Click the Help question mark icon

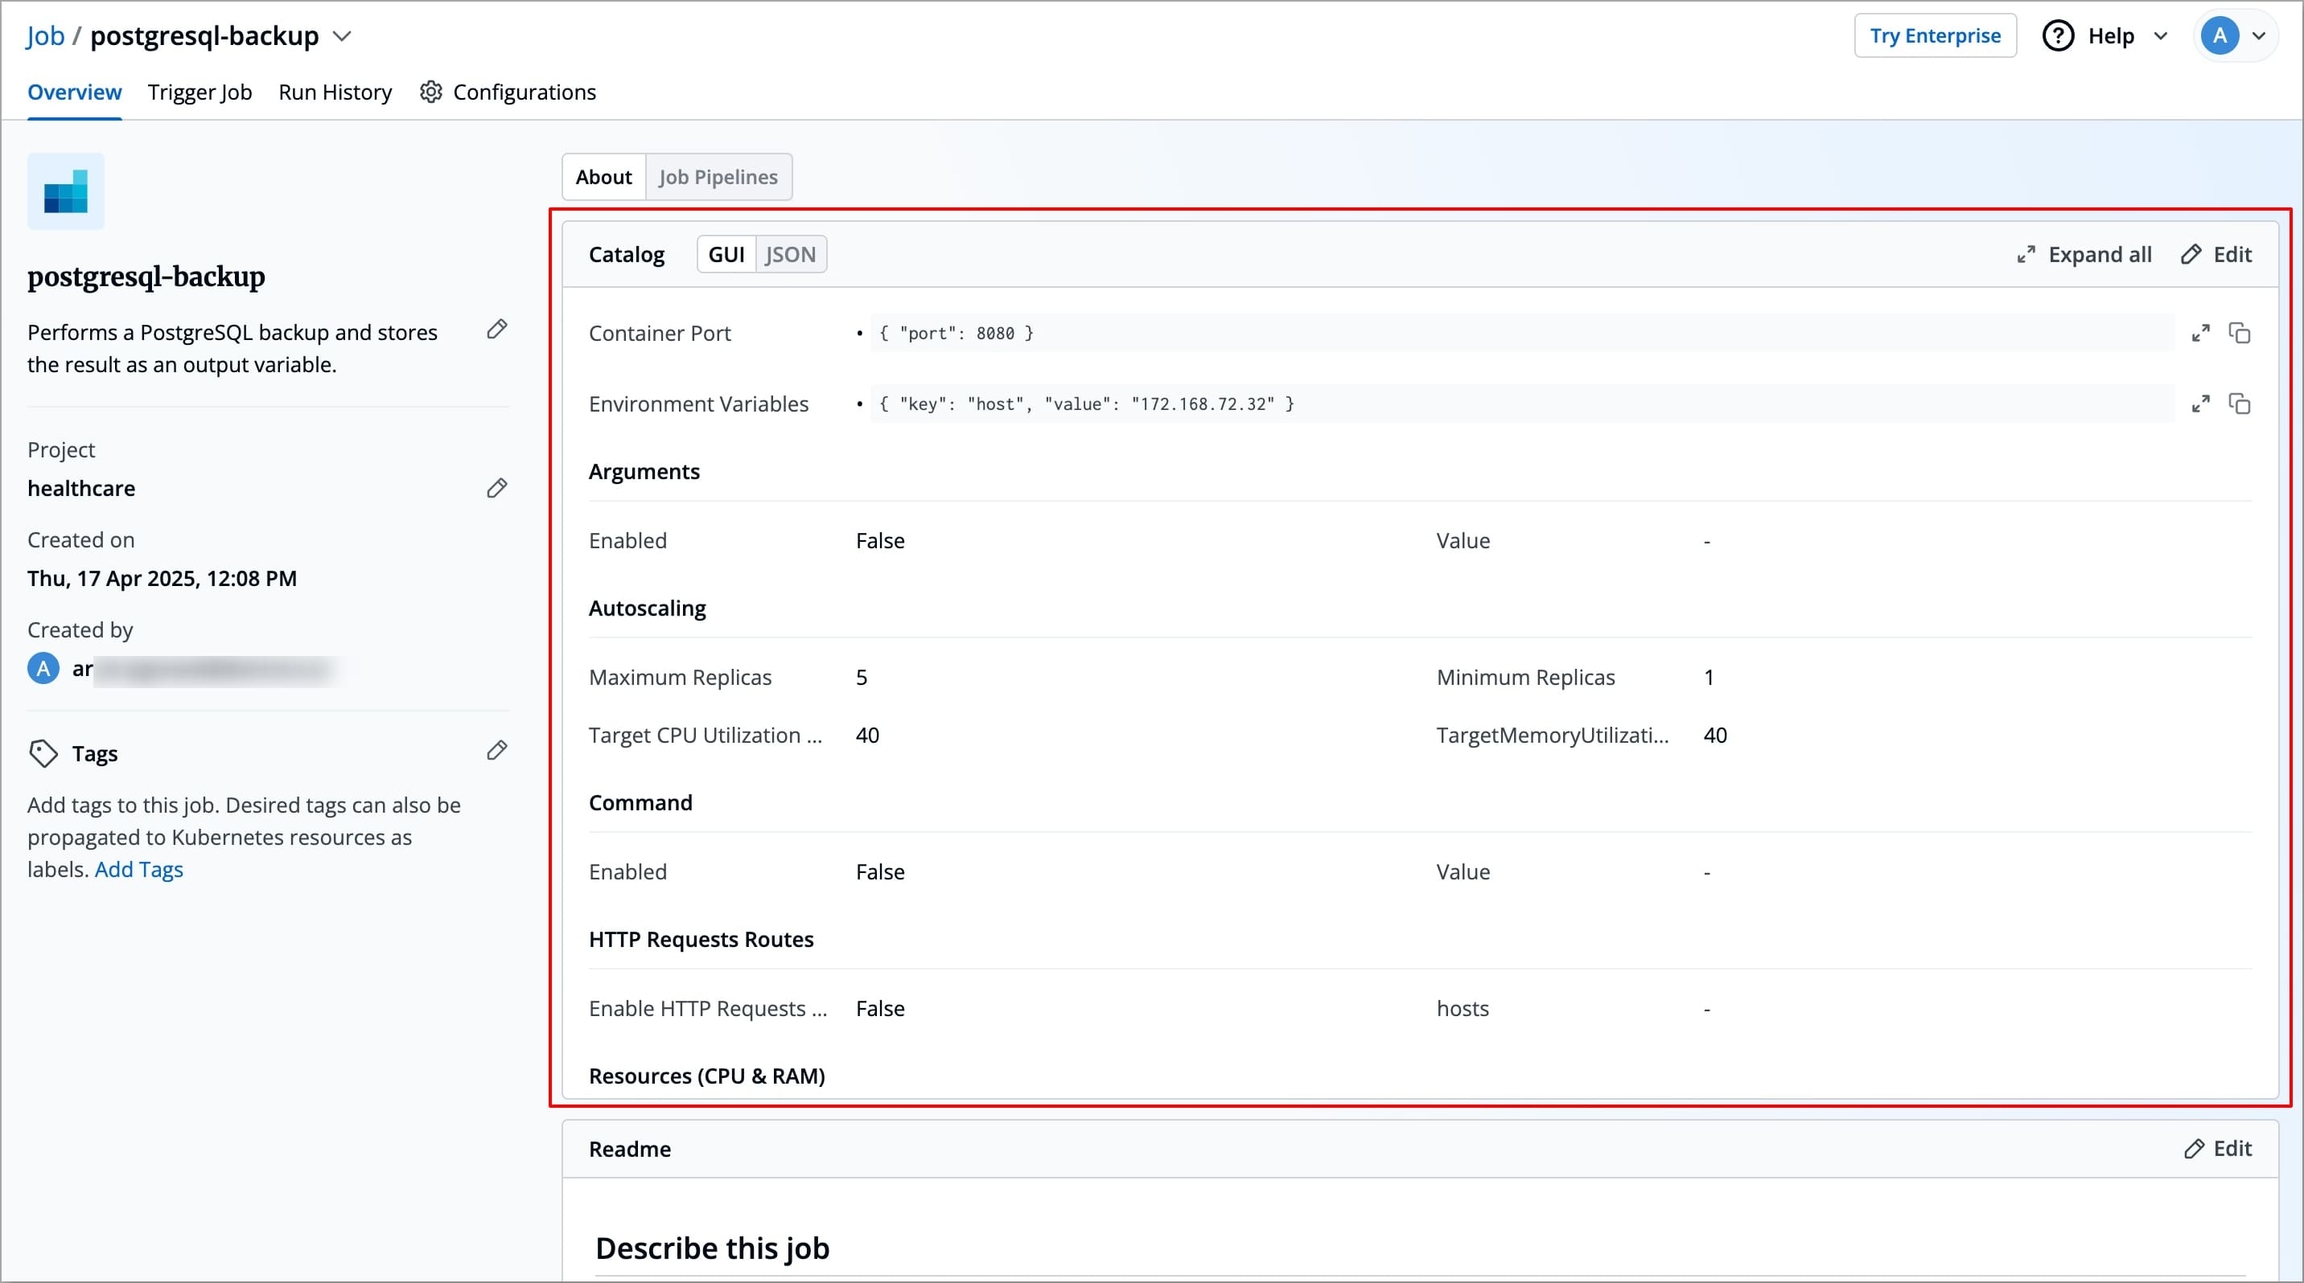[2057, 36]
